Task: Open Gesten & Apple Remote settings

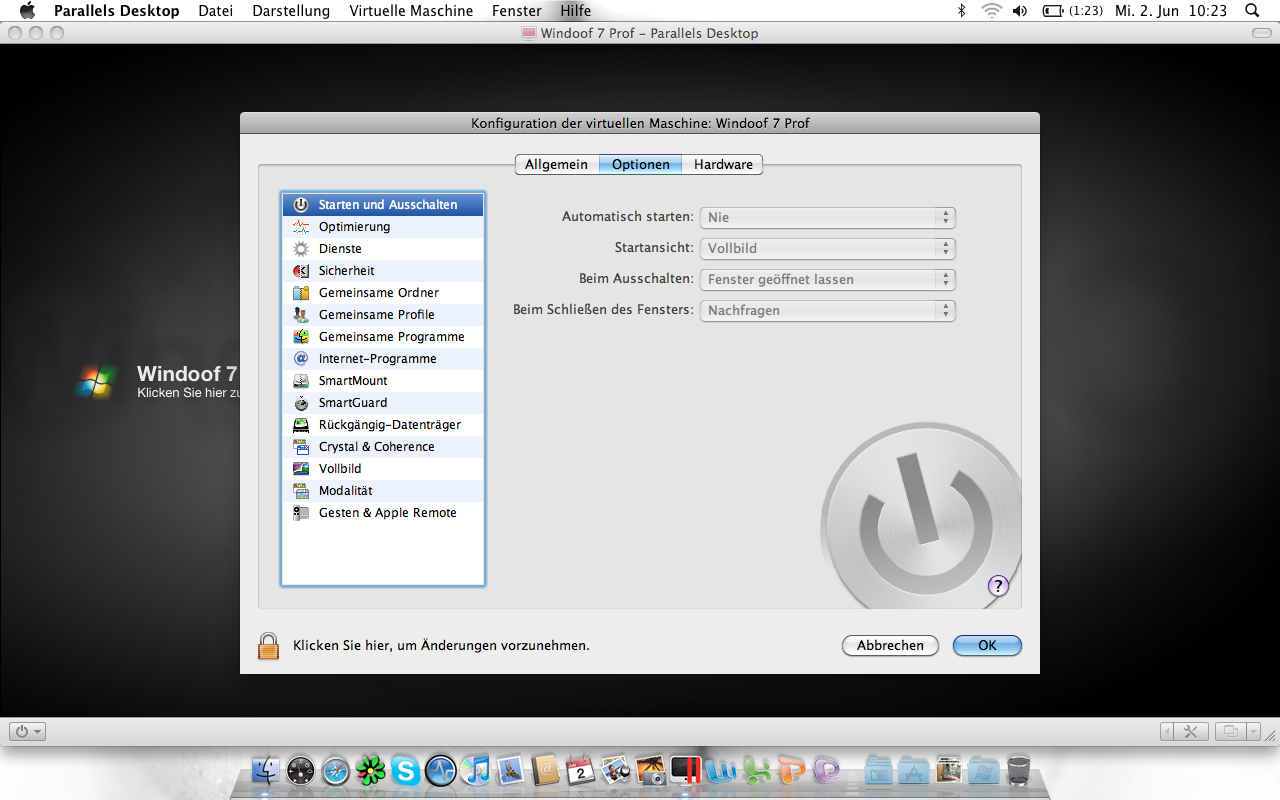Action: coord(383,512)
